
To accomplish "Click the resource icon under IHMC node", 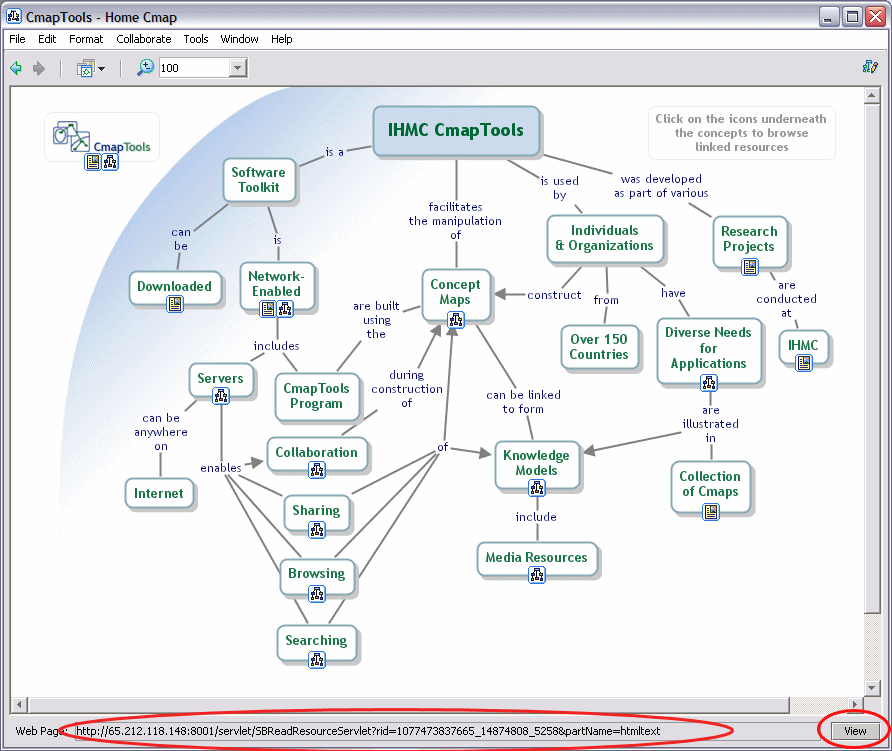I will (803, 363).
